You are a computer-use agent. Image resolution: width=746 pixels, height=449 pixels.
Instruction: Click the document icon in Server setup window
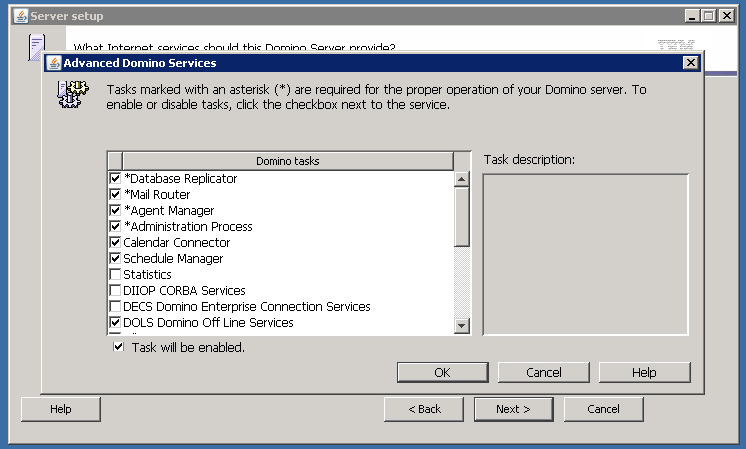pyautogui.click(x=37, y=47)
